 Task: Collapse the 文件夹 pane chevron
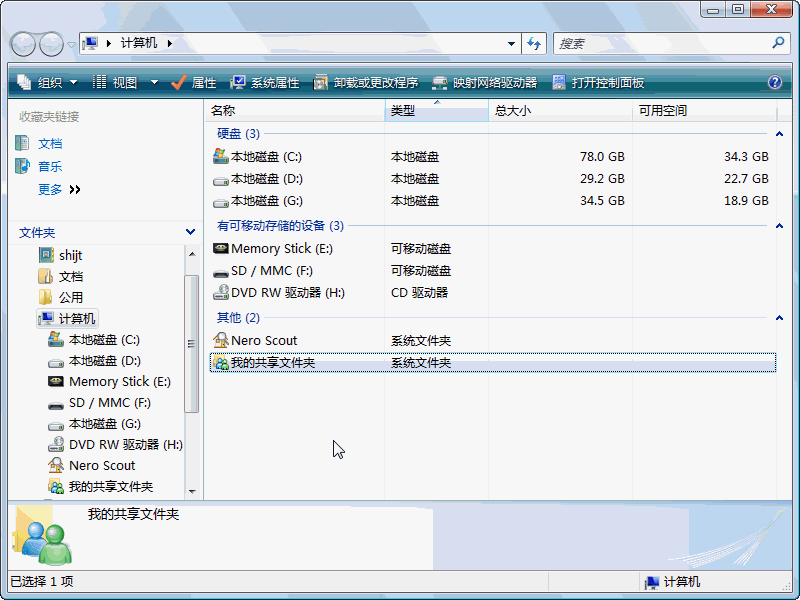pos(190,232)
